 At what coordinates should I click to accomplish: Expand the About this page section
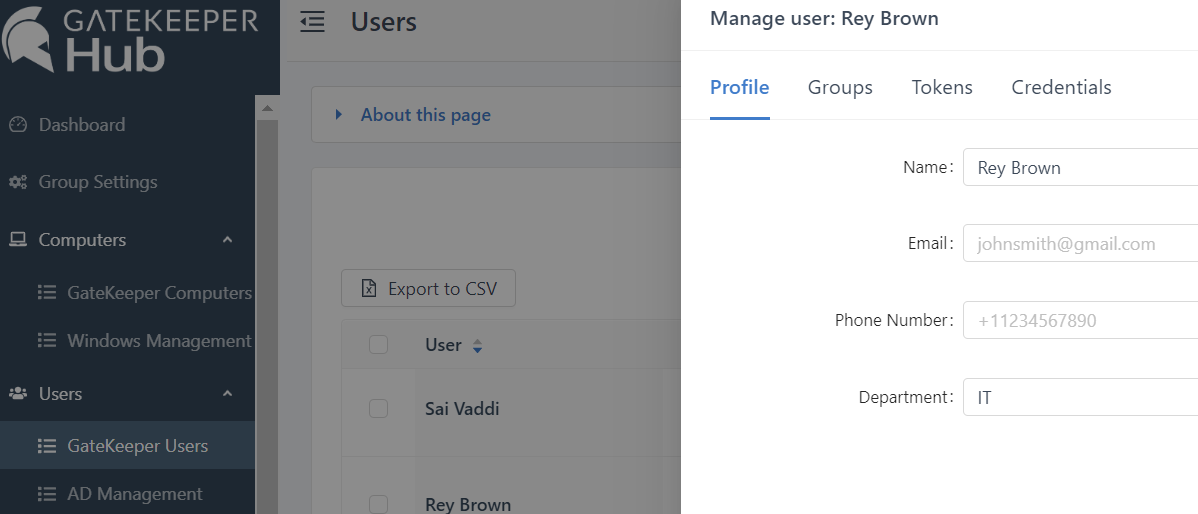[339, 115]
